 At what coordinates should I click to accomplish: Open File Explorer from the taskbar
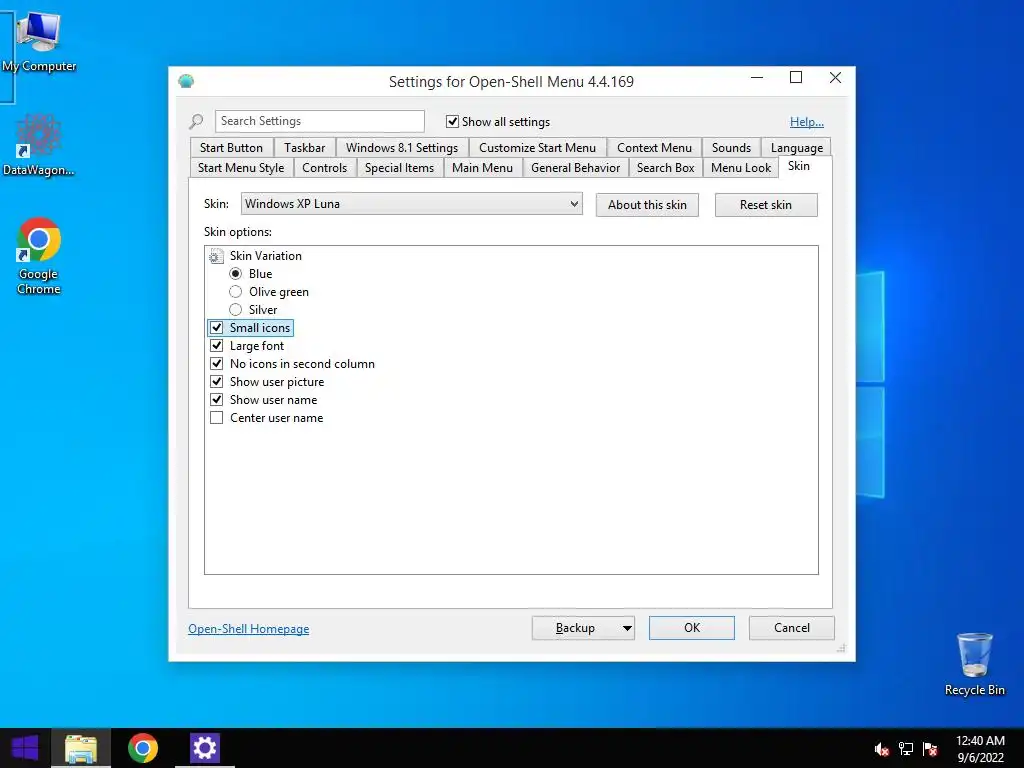click(x=81, y=748)
